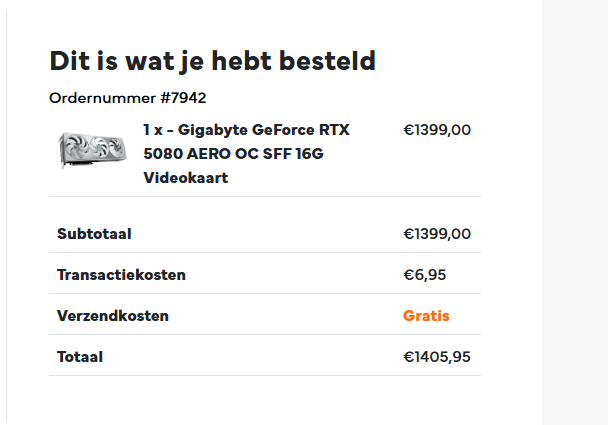Click the Subtotaal amount €1399,00
Screen dimensions: 608x425
[x=437, y=234]
